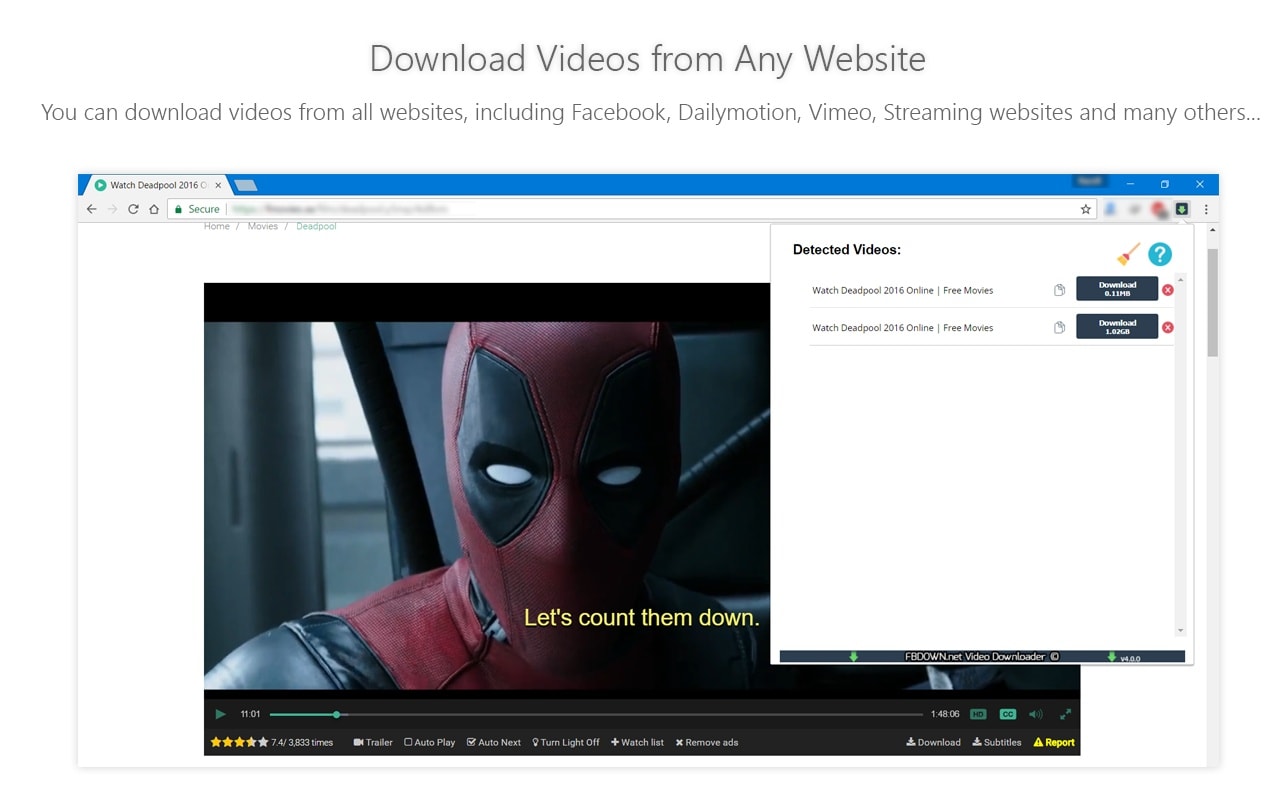Open the Movies breadcrumb menu item
Image resolution: width=1280 pixels, height=800 pixels.
(x=262, y=226)
